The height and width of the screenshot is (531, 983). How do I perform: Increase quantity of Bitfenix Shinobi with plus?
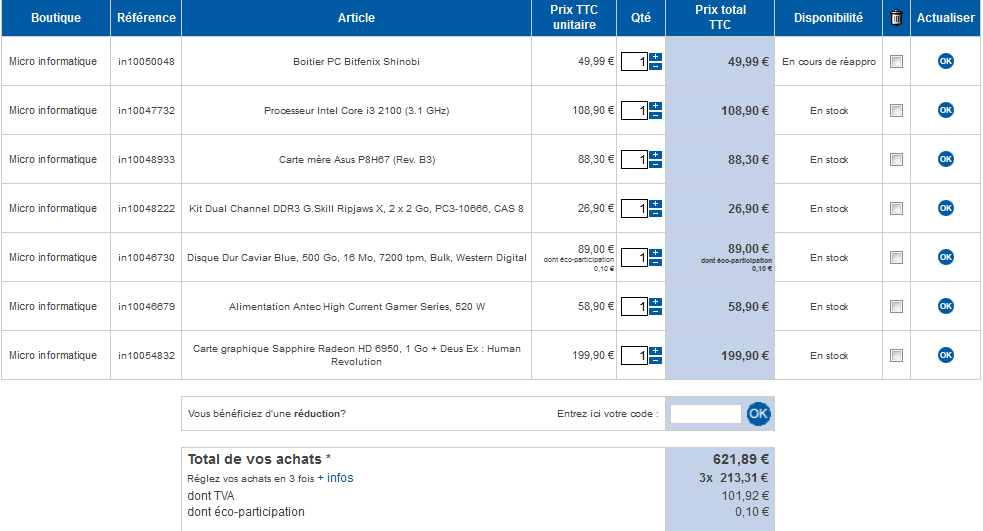click(x=655, y=57)
